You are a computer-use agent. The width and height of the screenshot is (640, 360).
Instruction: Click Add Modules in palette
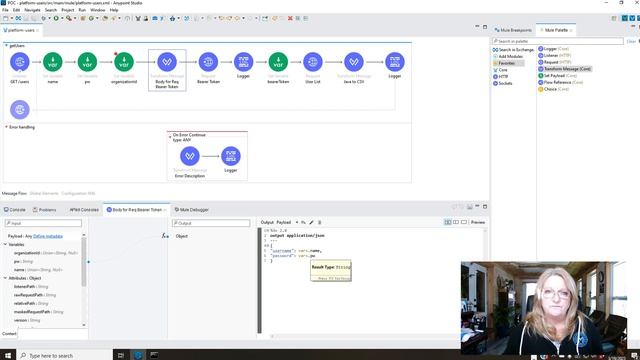[x=508, y=56]
